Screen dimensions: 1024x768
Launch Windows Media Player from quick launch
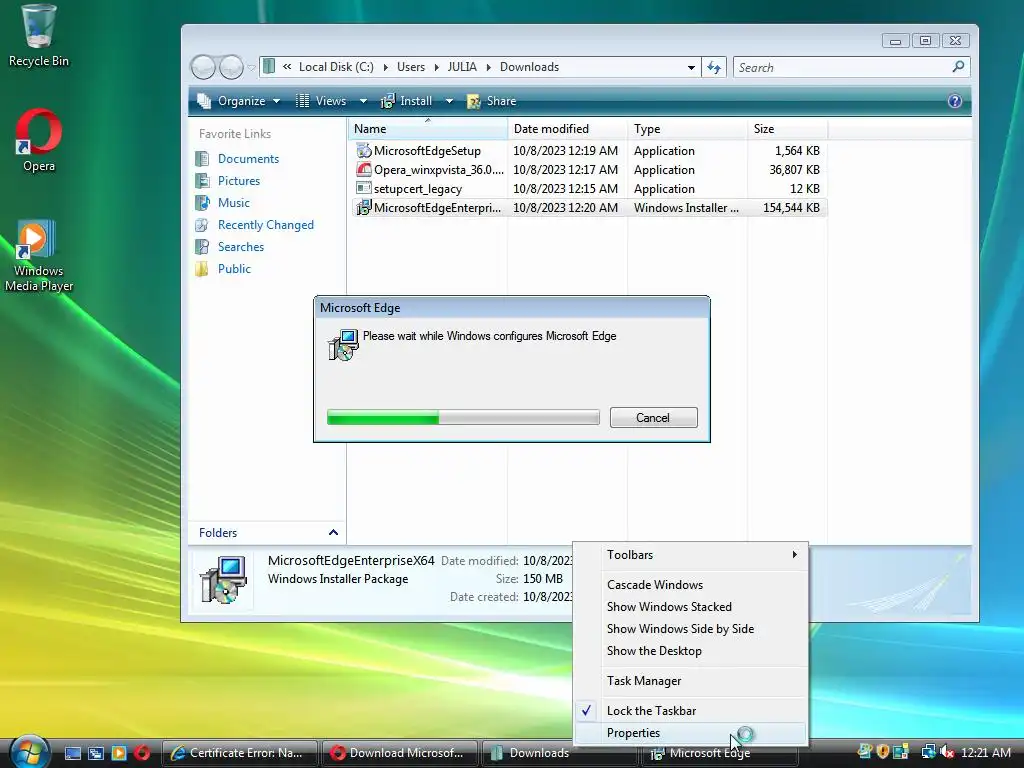[x=119, y=753]
